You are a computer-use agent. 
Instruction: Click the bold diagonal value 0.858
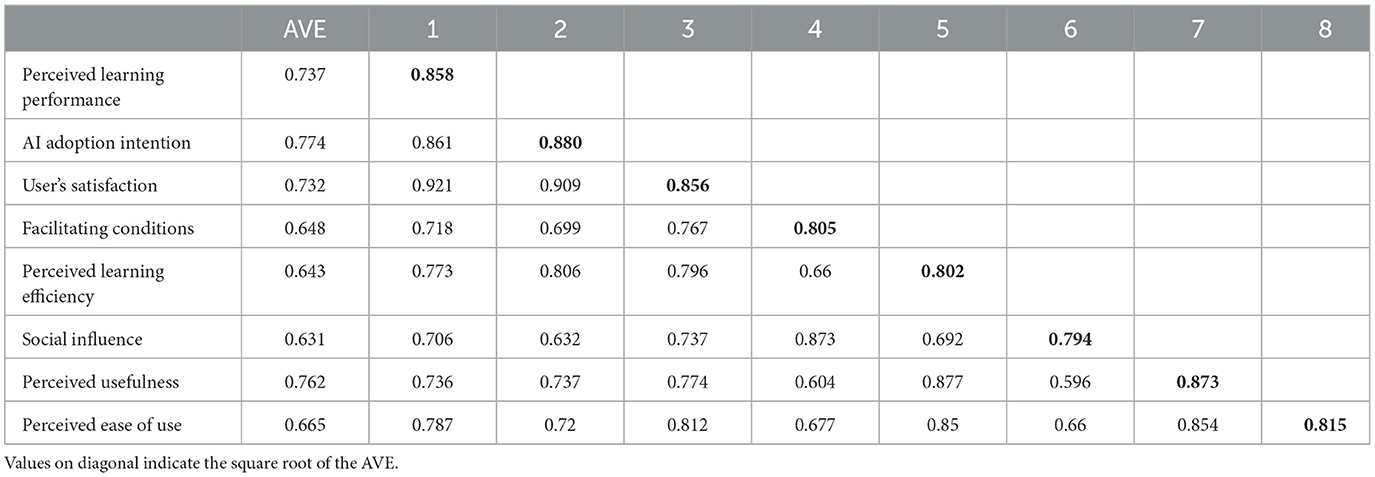(x=432, y=75)
